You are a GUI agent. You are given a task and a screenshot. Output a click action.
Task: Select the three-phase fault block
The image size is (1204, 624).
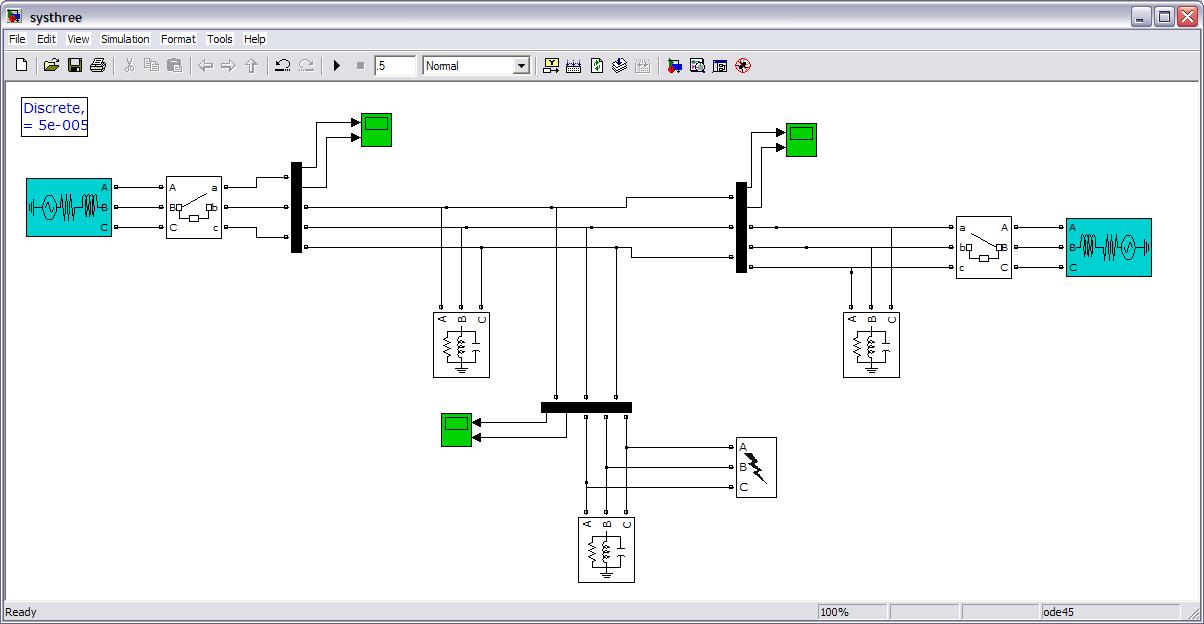pos(756,467)
